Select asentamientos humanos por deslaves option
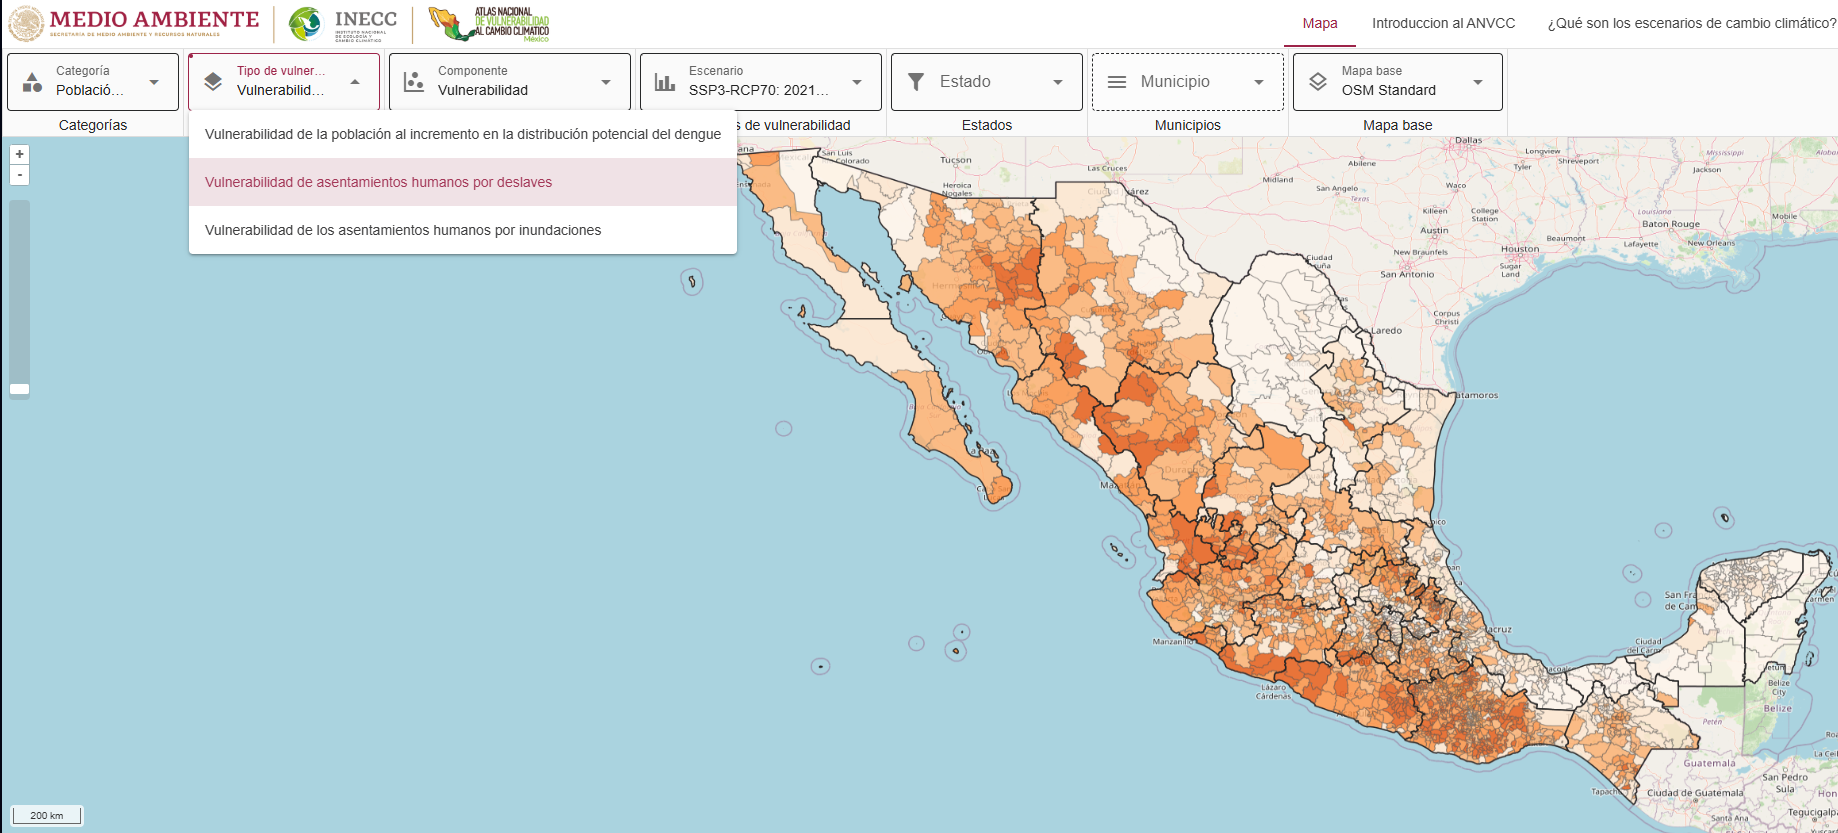The width and height of the screenshot is (1838, 833). 378,182
